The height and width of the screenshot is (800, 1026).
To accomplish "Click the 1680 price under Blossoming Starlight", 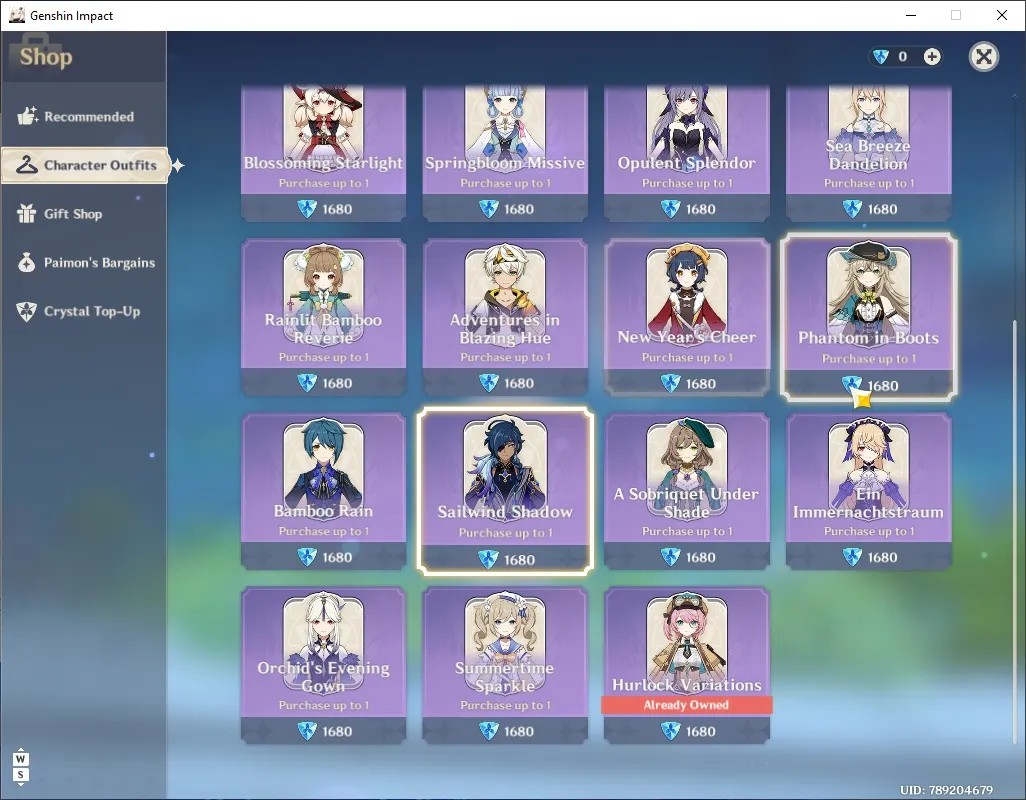I will tap(337, 209).
